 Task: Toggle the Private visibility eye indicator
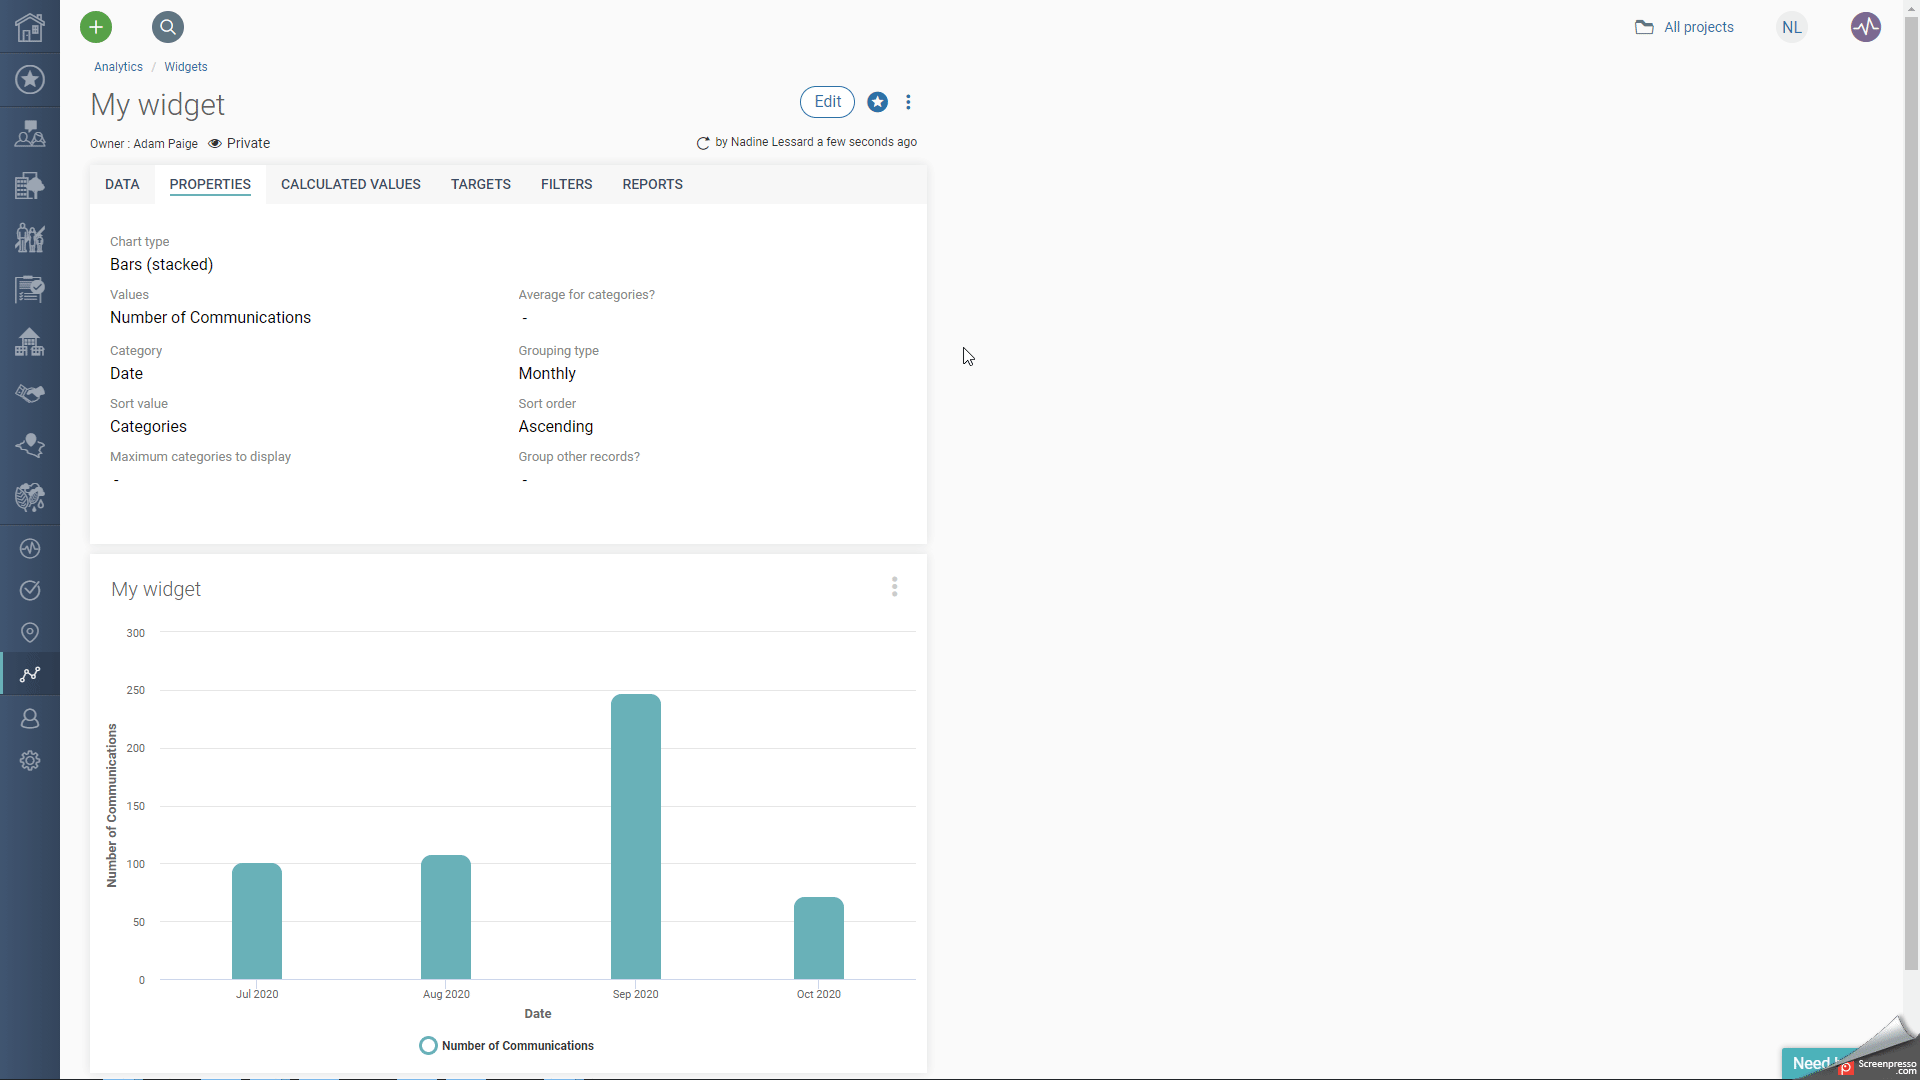click(x=214, y=143)
